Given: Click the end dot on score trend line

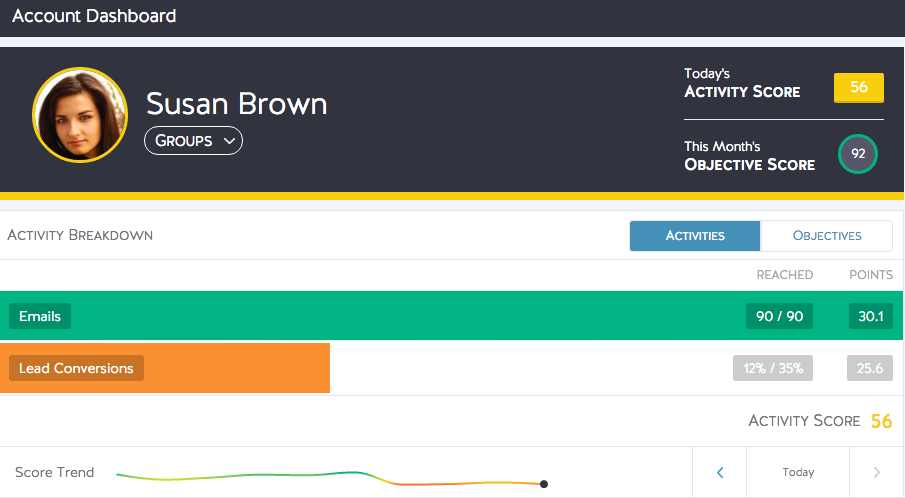Looking at the screenshot, I should (544, 484).
